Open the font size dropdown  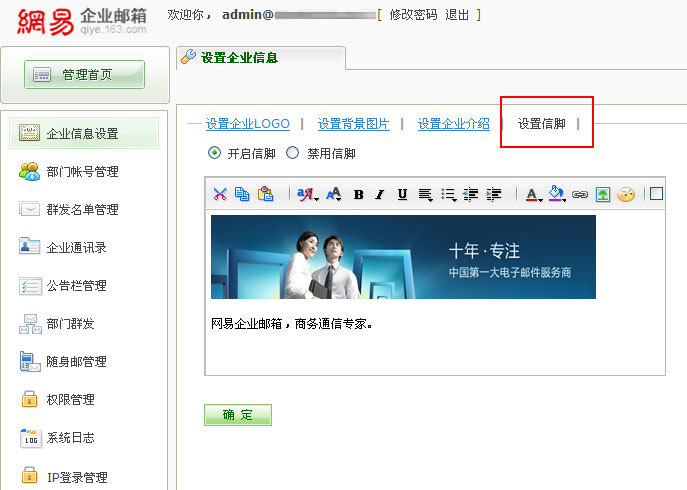[x=334, y=194]
